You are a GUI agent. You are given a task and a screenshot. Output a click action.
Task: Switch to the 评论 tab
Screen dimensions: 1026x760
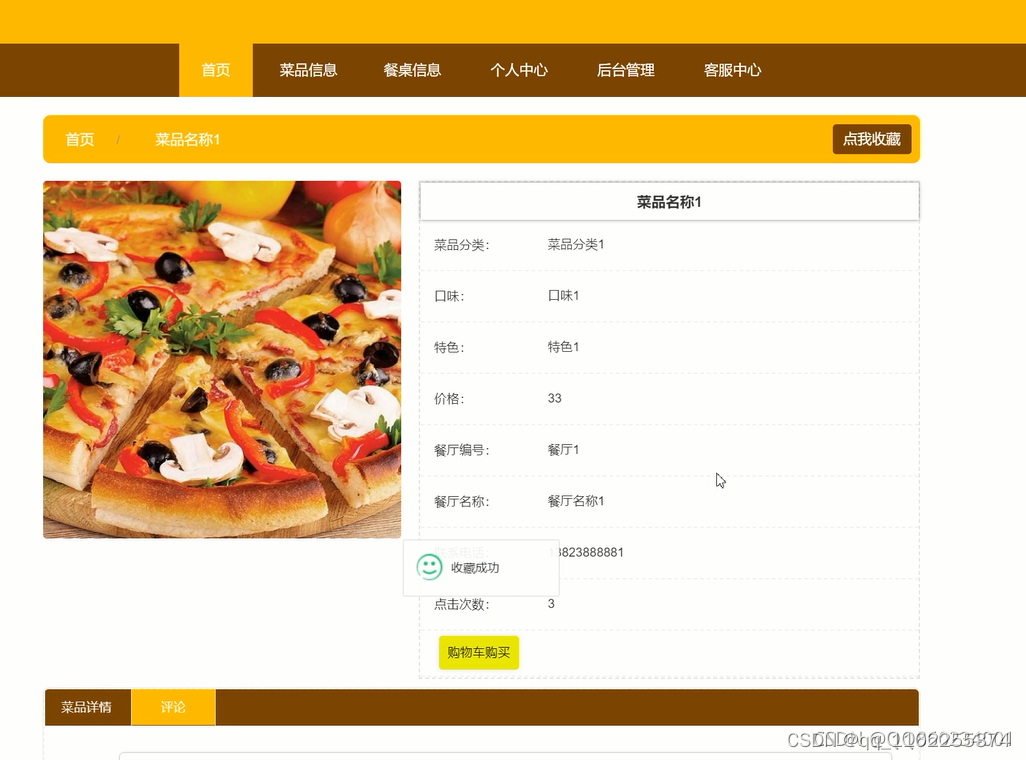[x=173, y=707]
